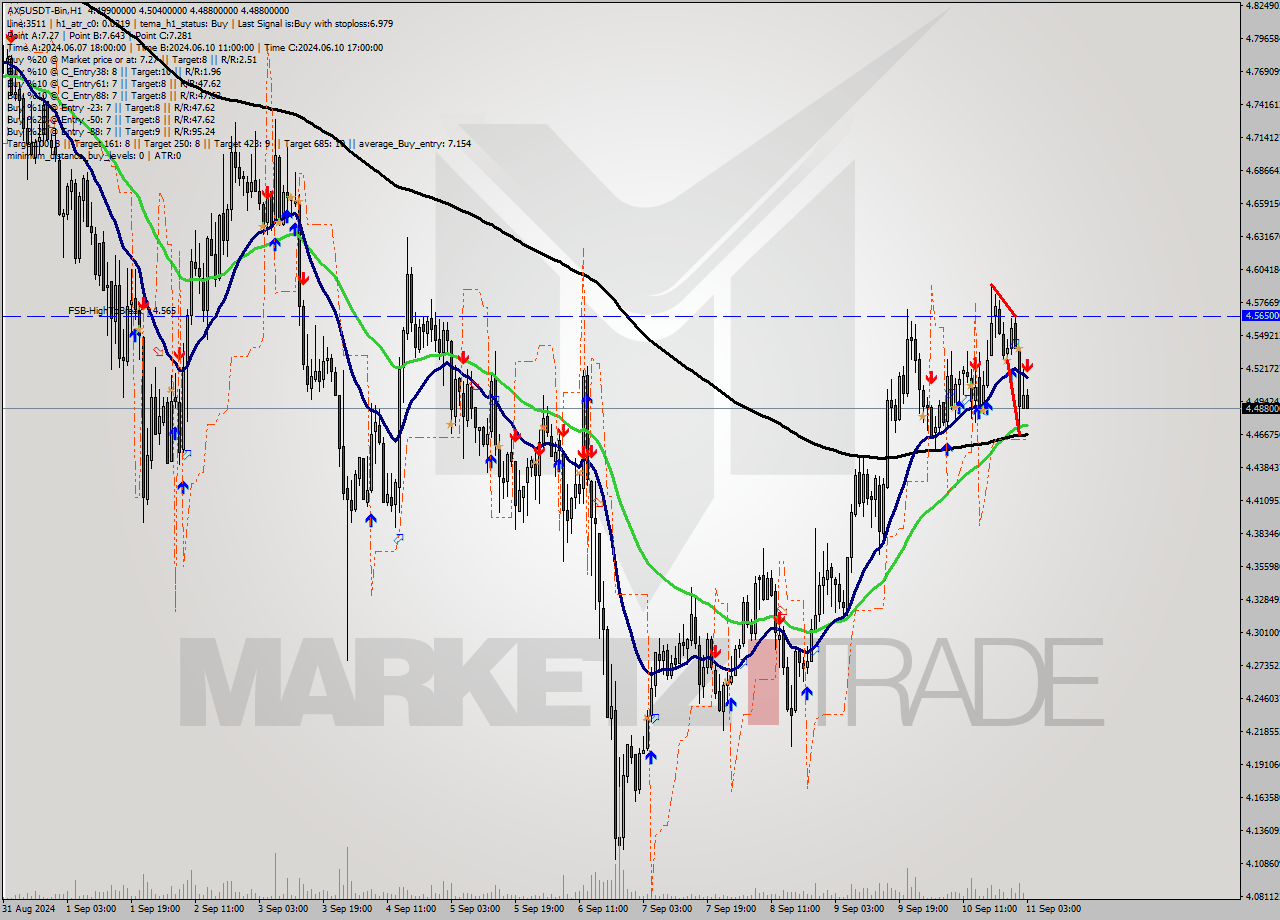Click the 4.60418 price axis label
This screenshot has height=920, width=1280.
(1261, 269)
